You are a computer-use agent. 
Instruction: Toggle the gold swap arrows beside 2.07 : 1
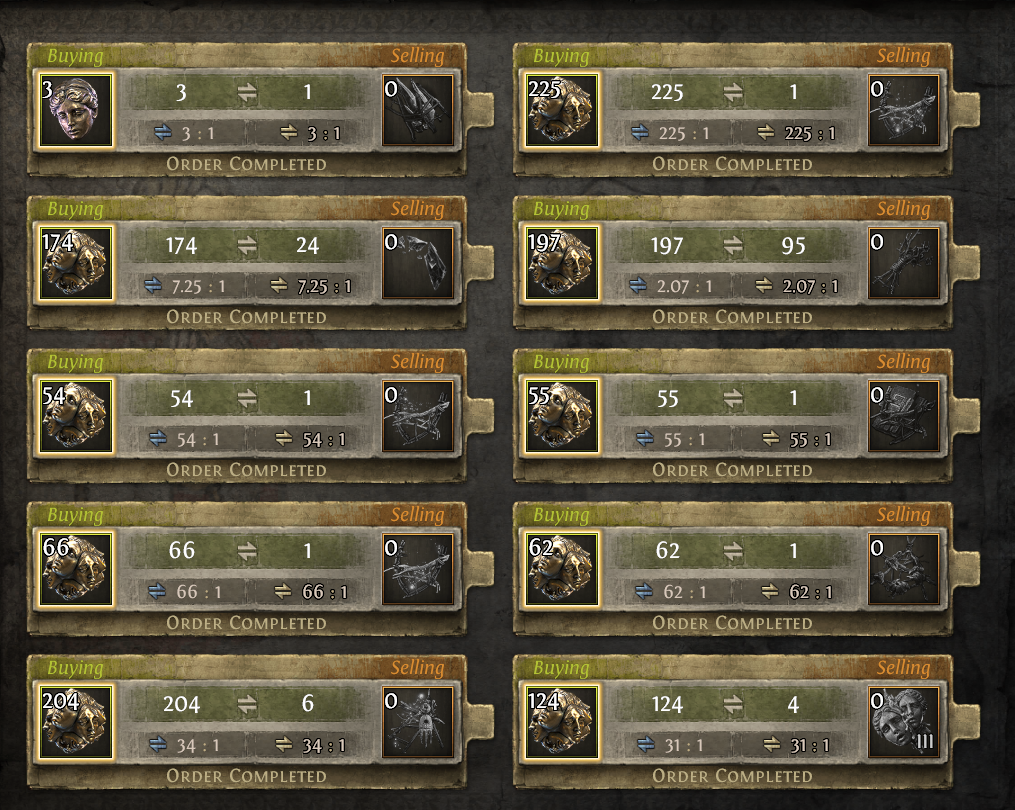(x=764, y=286)
